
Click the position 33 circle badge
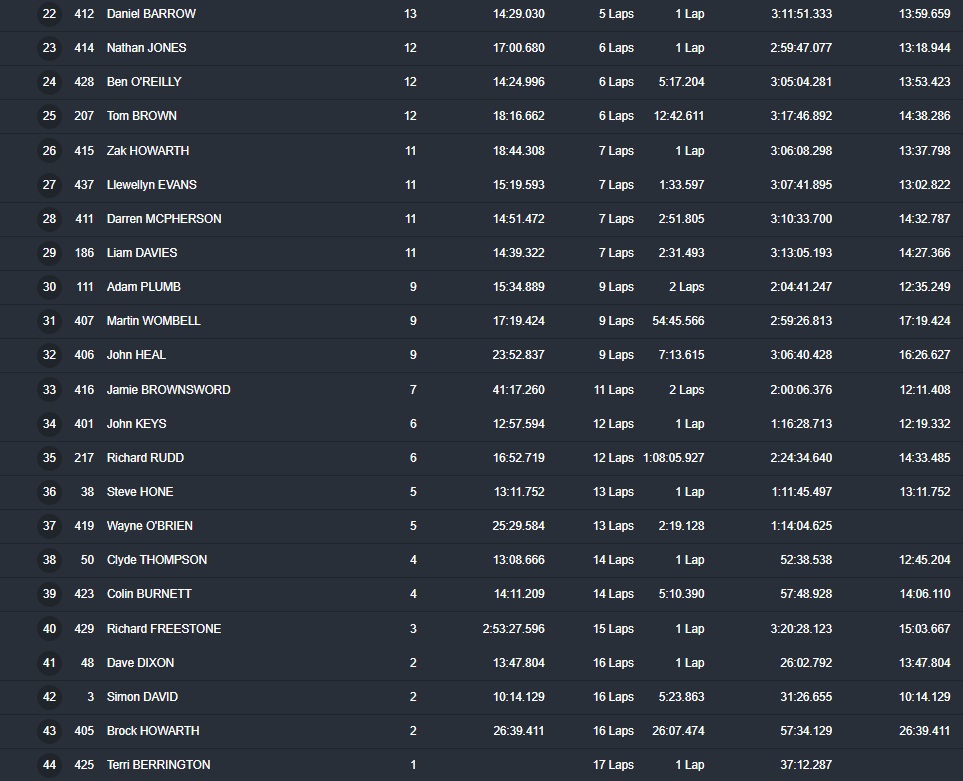[49, 390]
